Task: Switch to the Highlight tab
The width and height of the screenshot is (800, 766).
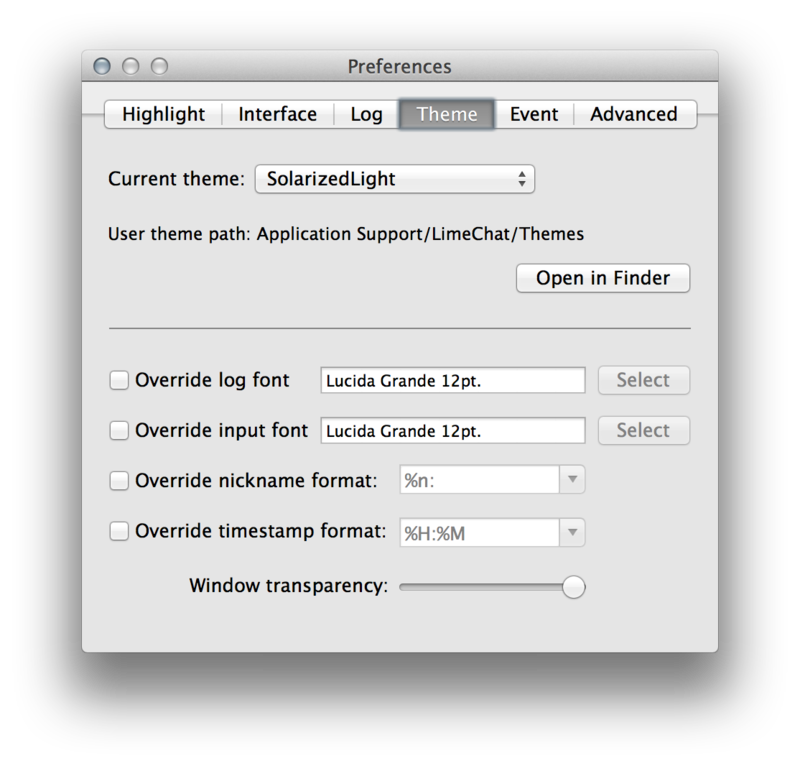Action: point(163,114)
